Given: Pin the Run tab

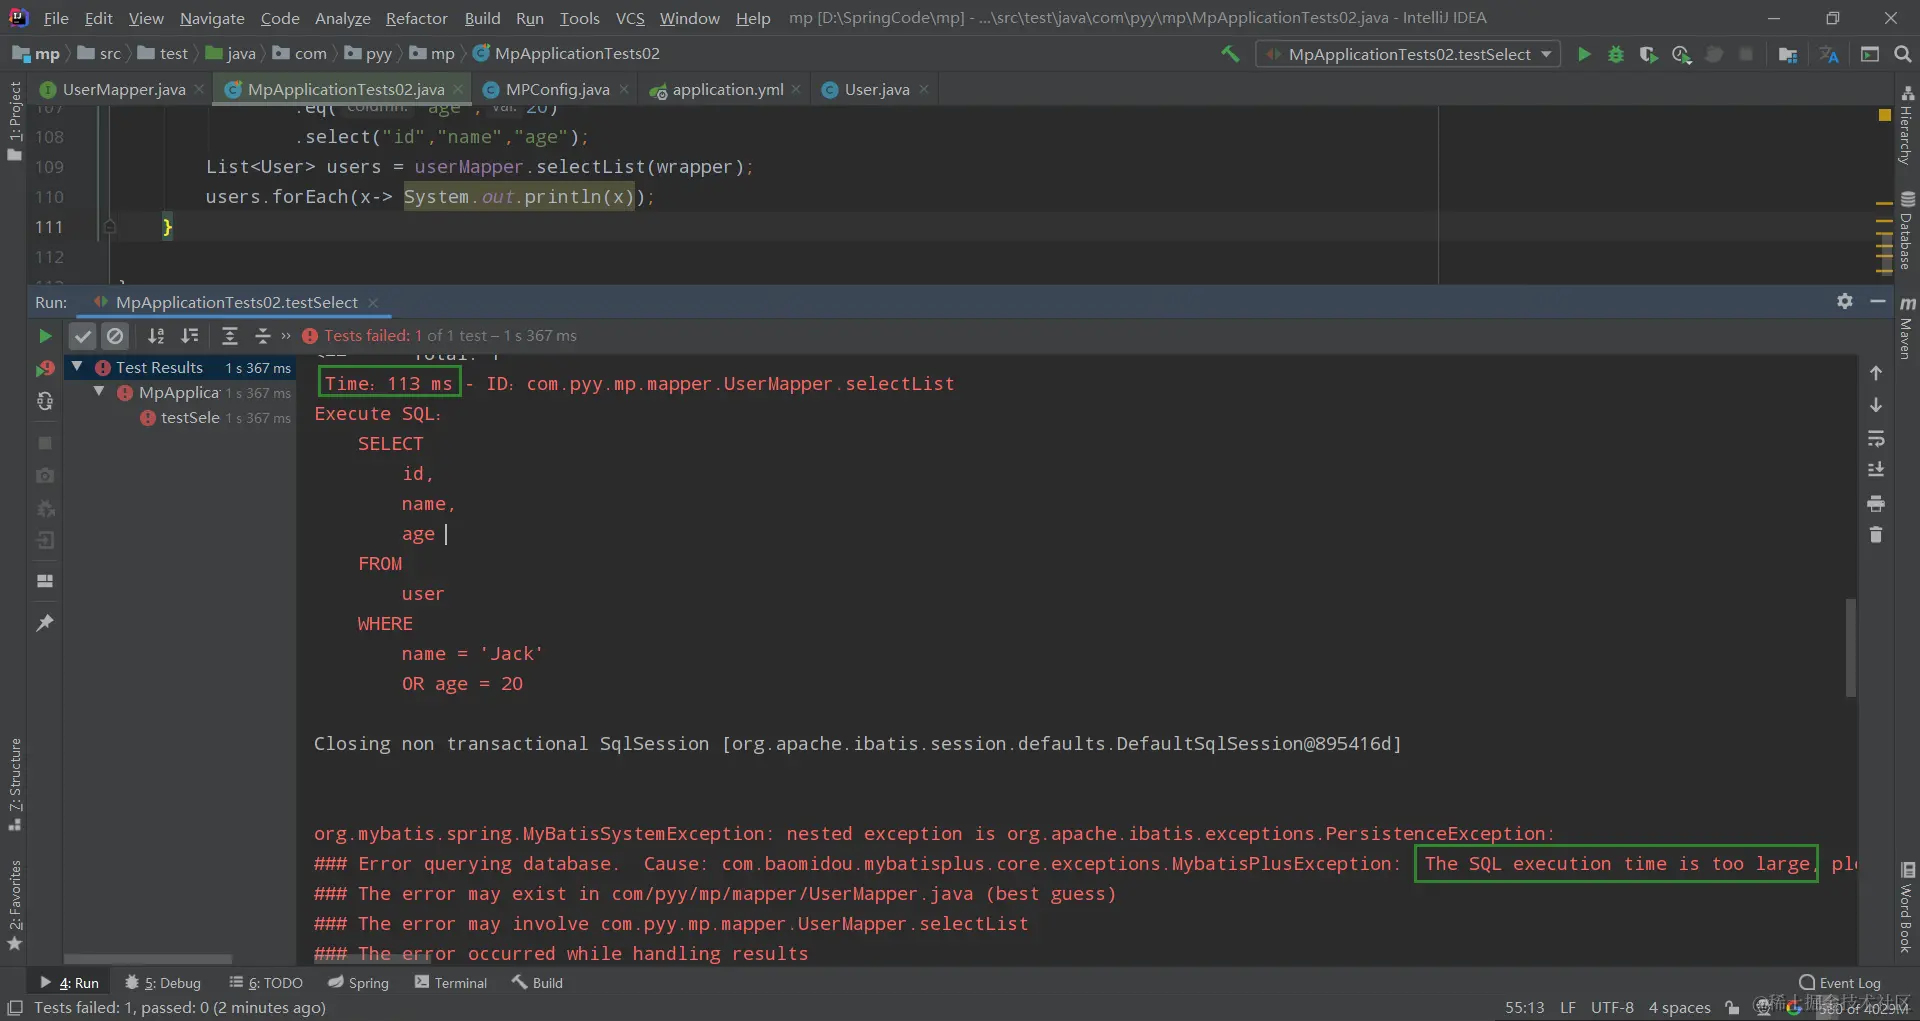Looking at the screenshot, I should 45,623.
